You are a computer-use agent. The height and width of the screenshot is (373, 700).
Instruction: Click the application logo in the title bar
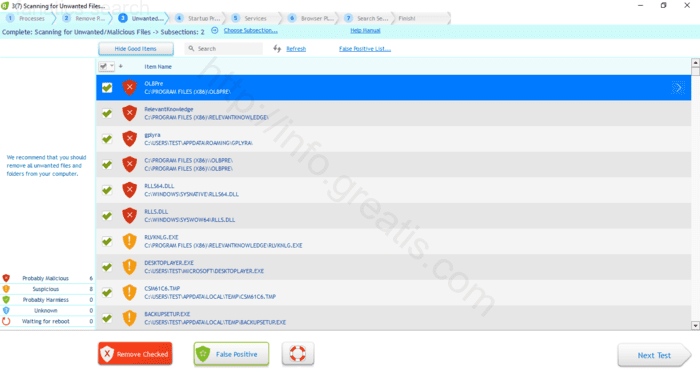click(5, 6)
